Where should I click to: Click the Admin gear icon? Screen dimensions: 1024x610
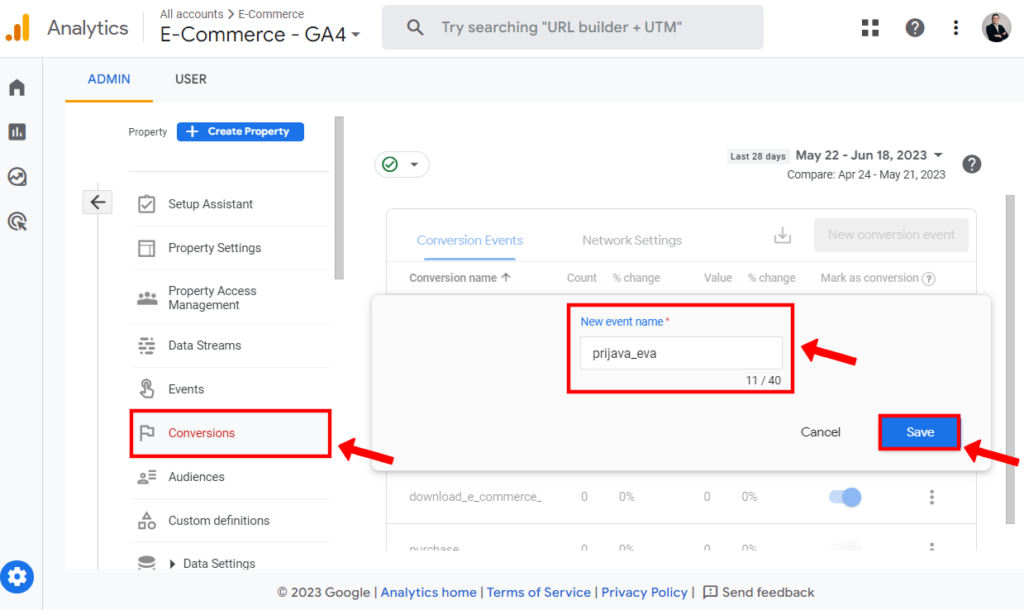coord(18,576)
